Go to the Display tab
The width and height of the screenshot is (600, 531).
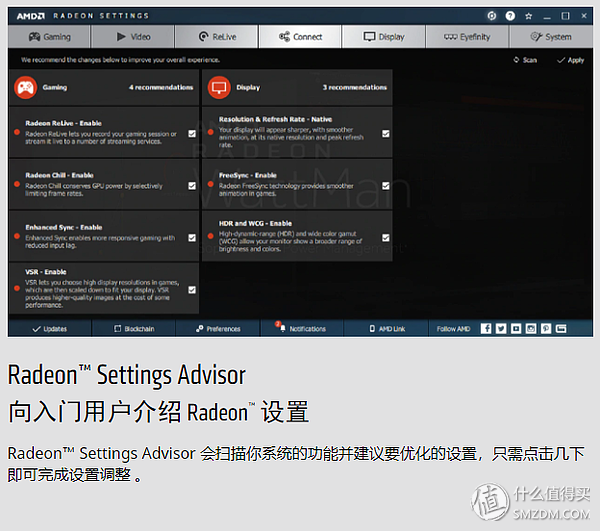tap(384, 37)
